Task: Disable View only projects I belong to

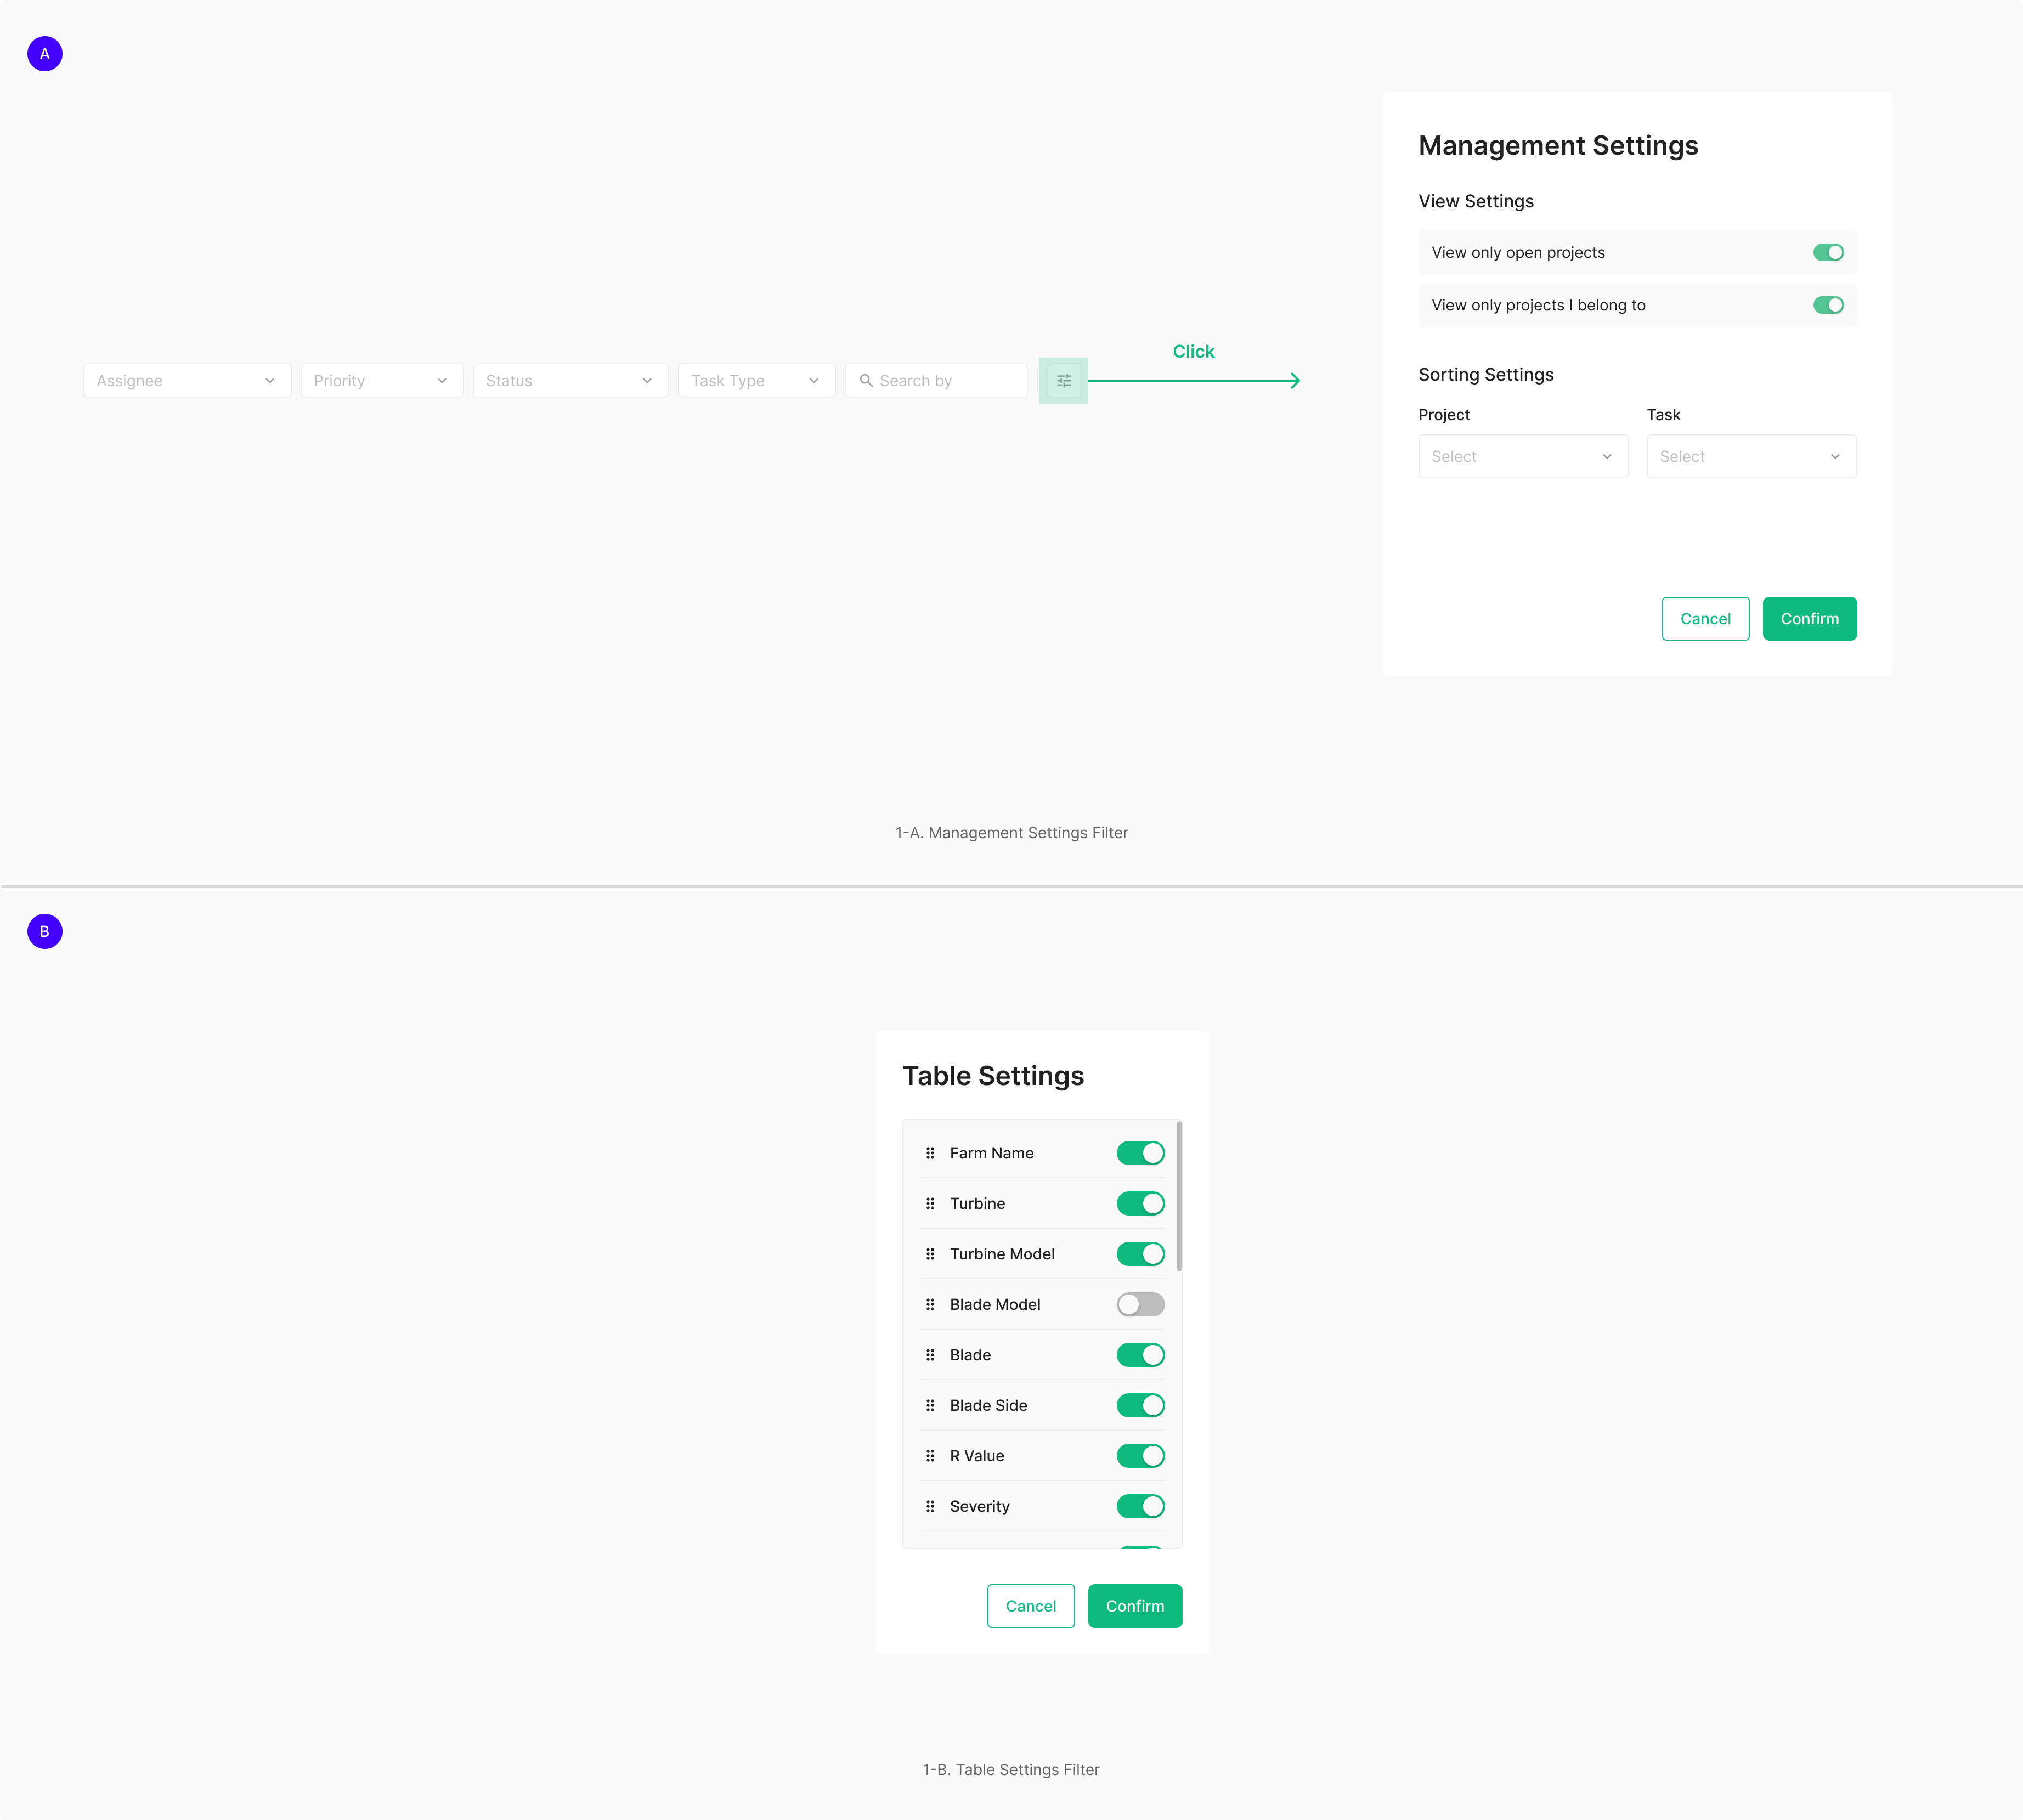Action: coord(1827,305)
